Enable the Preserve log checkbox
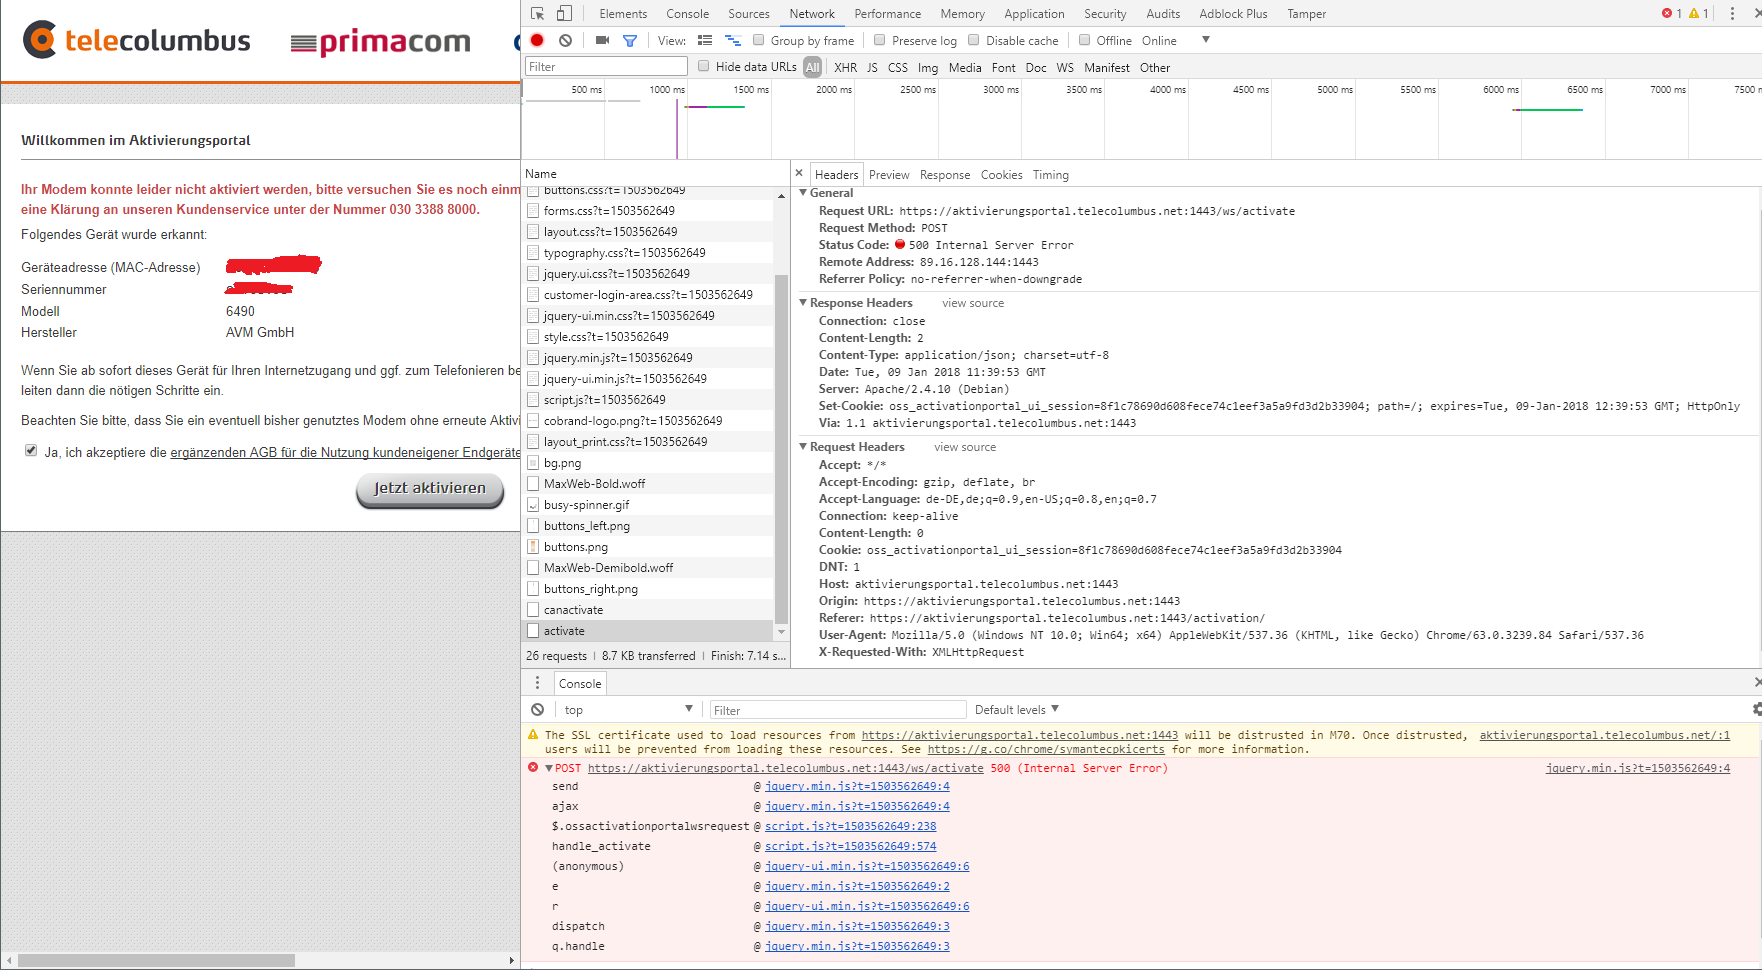The width and height of the screenshot is (1762, 970). tap(879, 40)
